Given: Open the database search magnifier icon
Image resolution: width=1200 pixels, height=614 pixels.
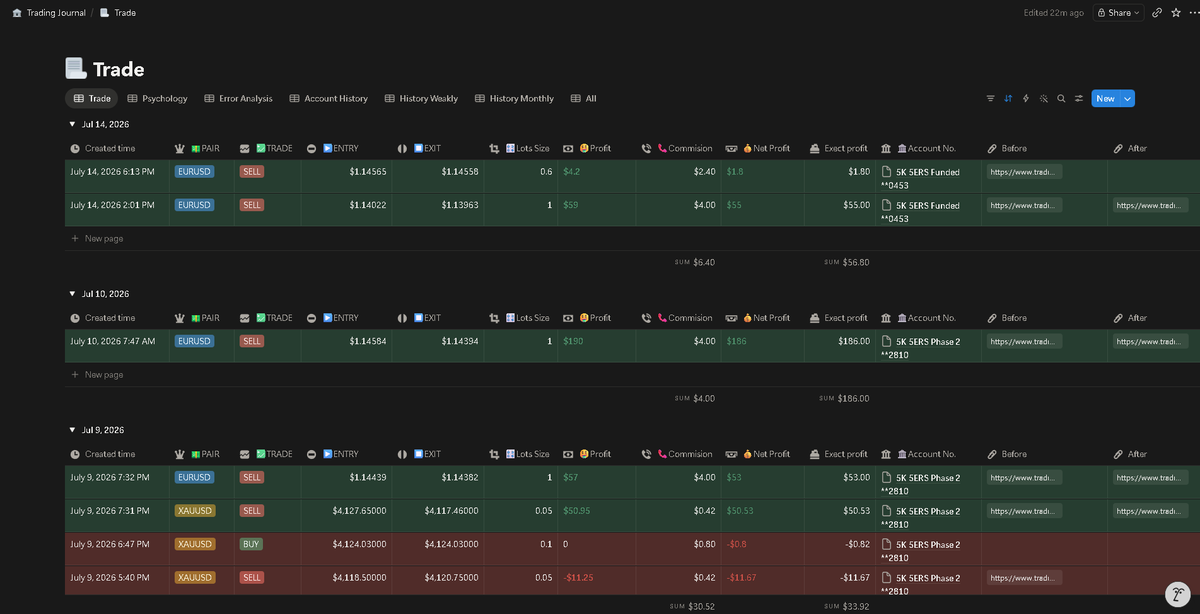Looking at the screenshot, I should point(1061,99).
